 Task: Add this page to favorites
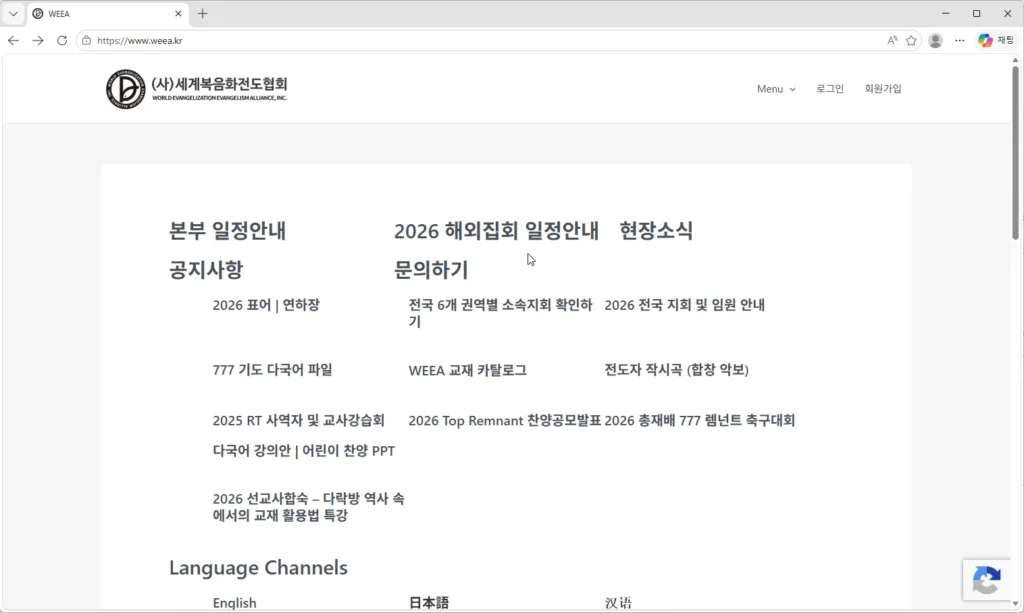(911, 40)
